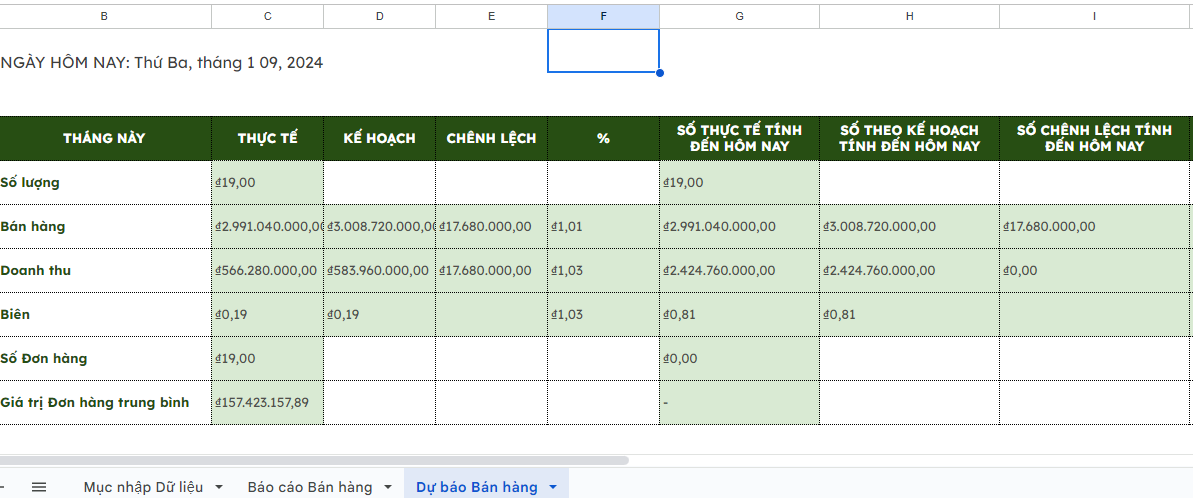Select Biên Thực tế cell ₫0,19

pyautogui.click(x=267, y=314)
